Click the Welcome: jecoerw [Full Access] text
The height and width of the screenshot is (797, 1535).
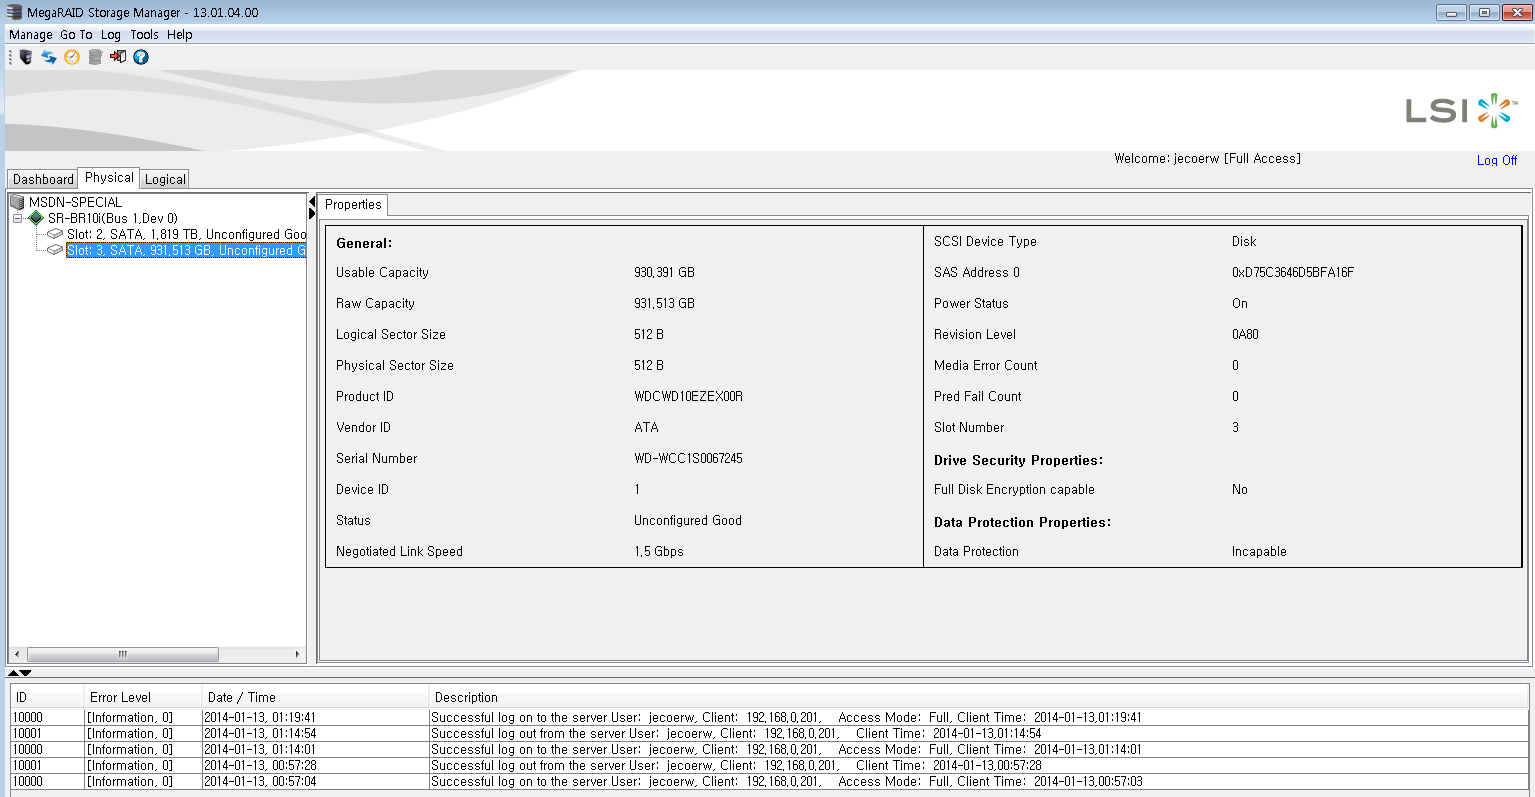1207,158
